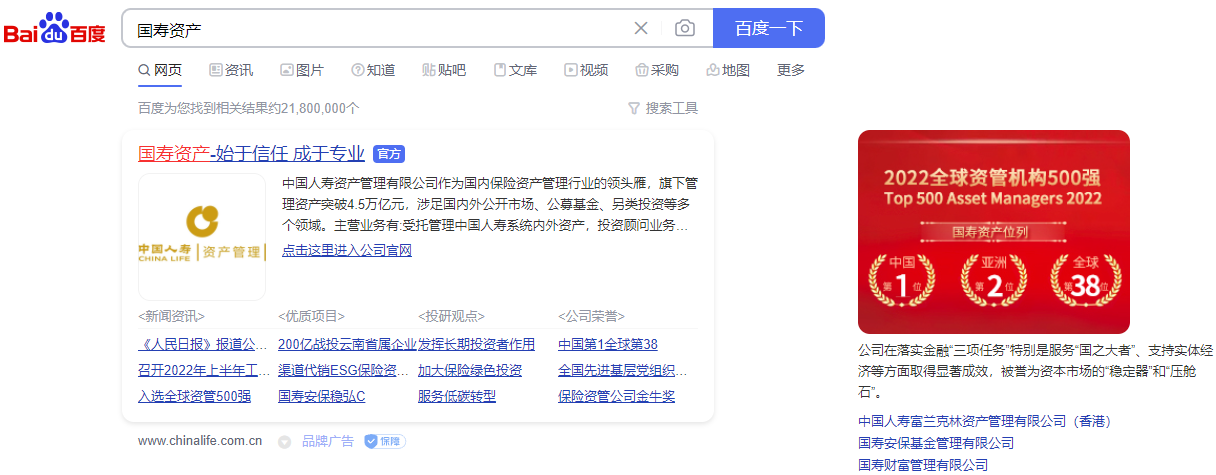Image resolution: width=1216 pixels, height=475 pixels.
Task: Switch to 视频 video tab
Action: tap(586, 70)
